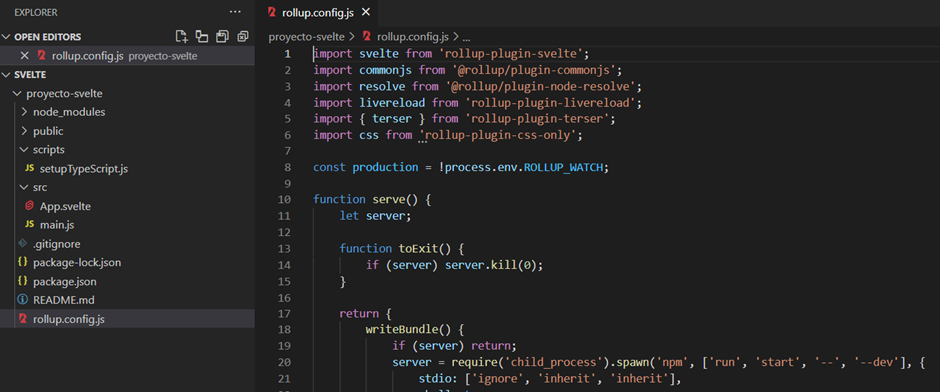
Task: Click the stdio property on line 21
Action: pyautogui.click(x=435, y=379)
